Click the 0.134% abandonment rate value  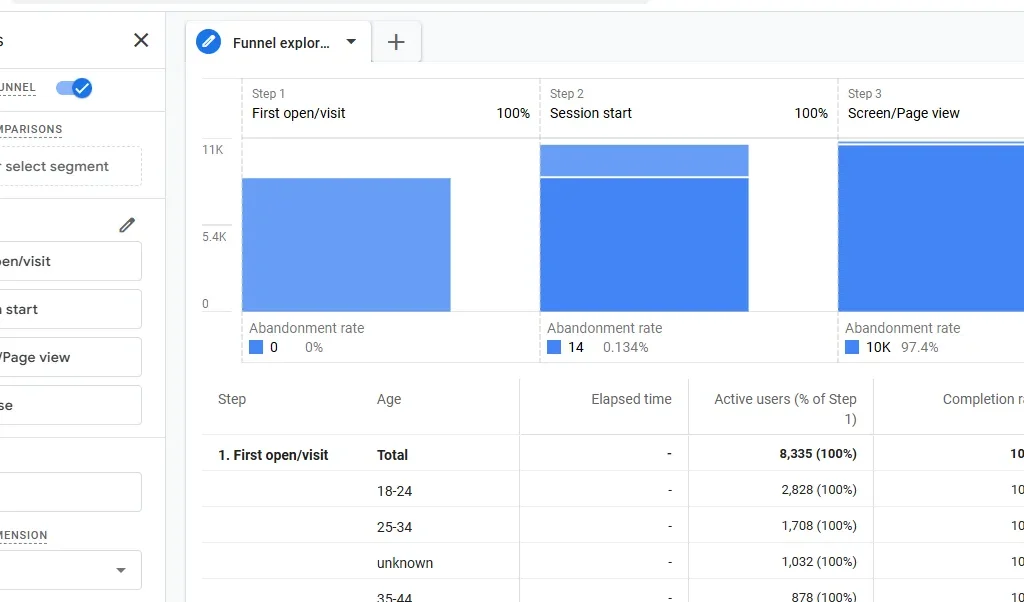coord(626,347)
